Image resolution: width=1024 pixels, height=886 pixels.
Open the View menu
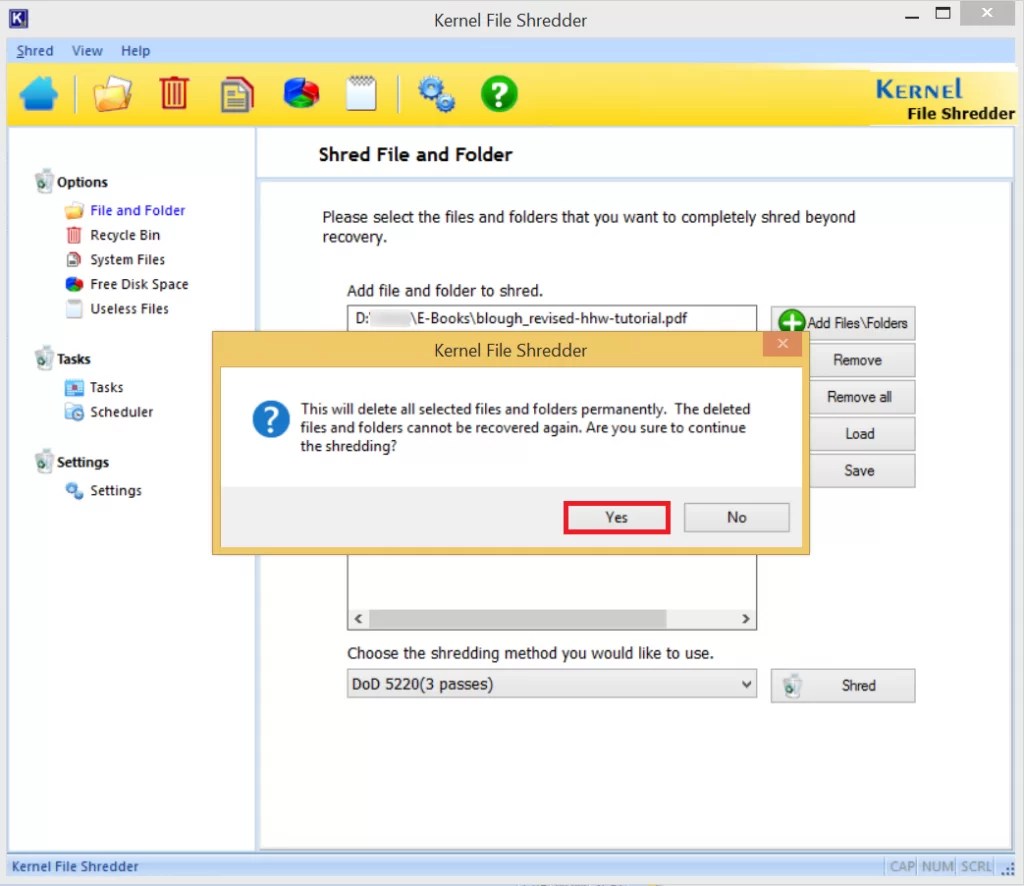coord(87,50)
